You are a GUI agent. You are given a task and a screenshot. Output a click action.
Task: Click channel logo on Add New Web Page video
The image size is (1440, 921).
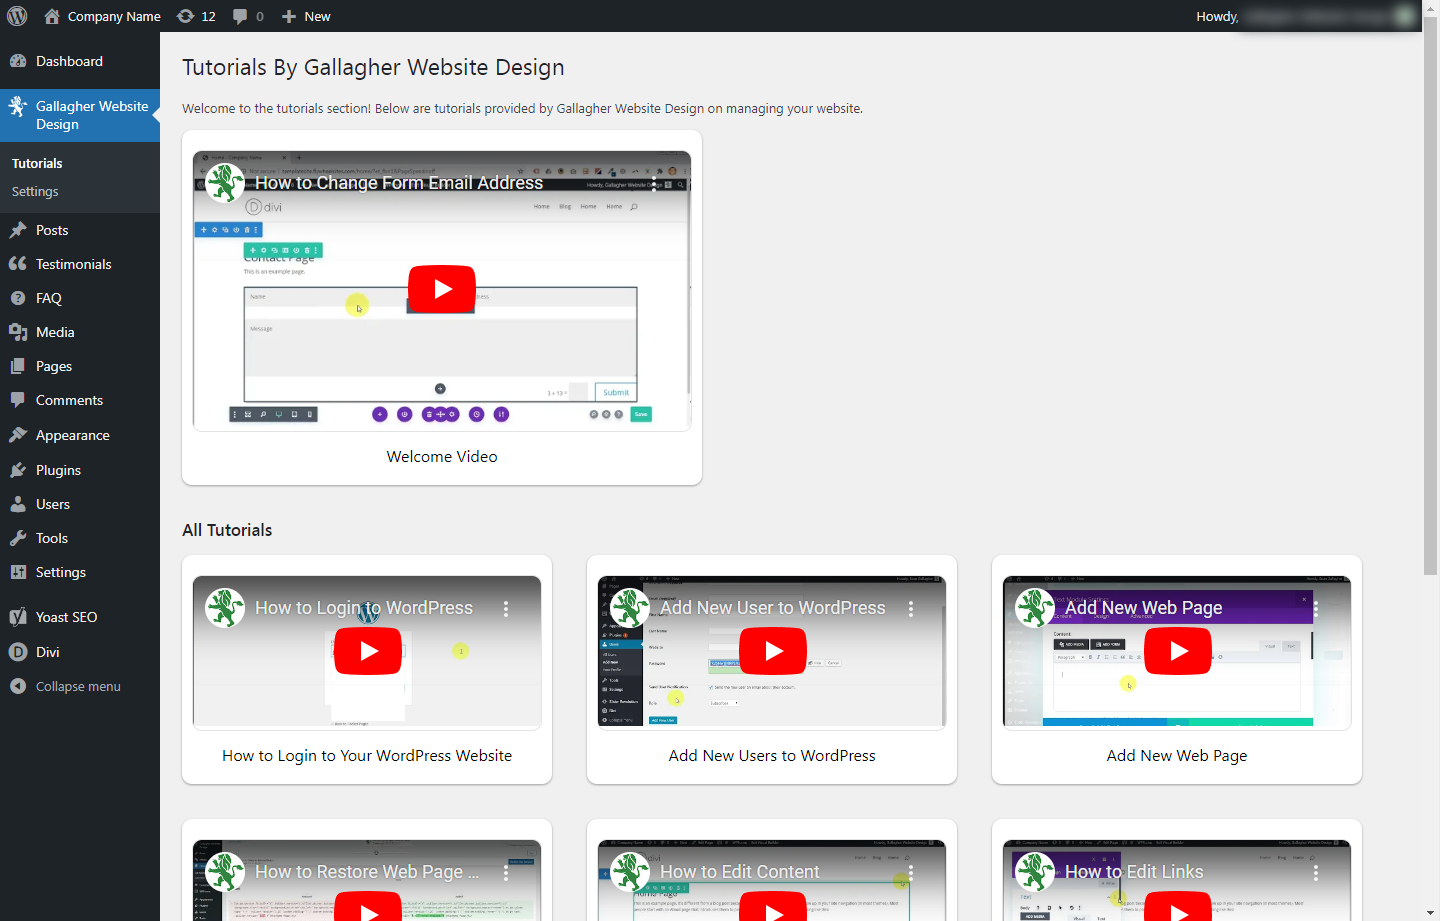1035,607
